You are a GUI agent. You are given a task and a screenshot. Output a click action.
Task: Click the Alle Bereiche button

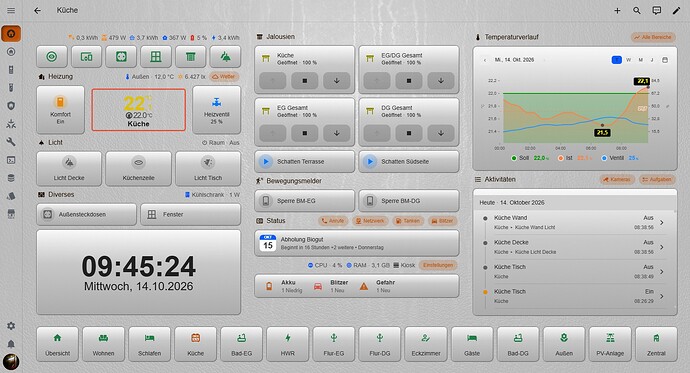653,37
